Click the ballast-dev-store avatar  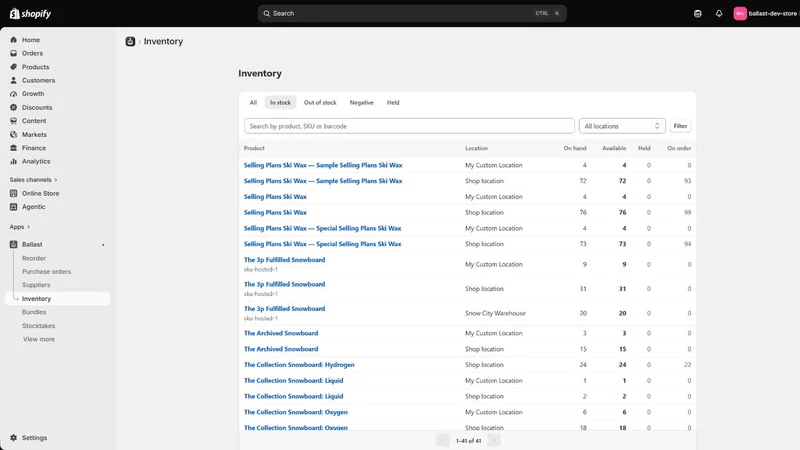tap(740, 13)
